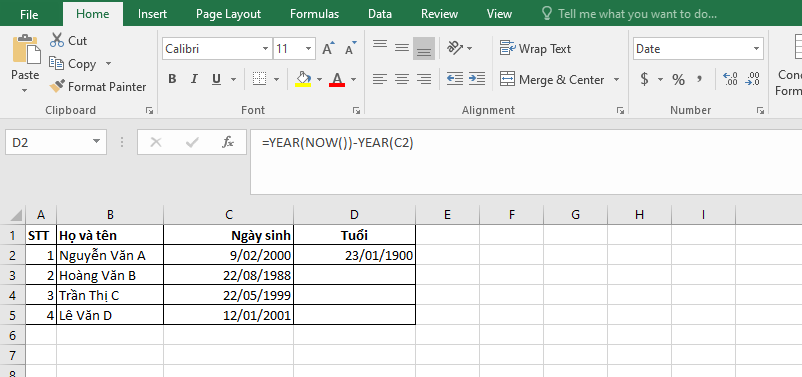The image size is (802, 377).
Task: Cancel formula entry with X icon
Action: pos(156,142)
